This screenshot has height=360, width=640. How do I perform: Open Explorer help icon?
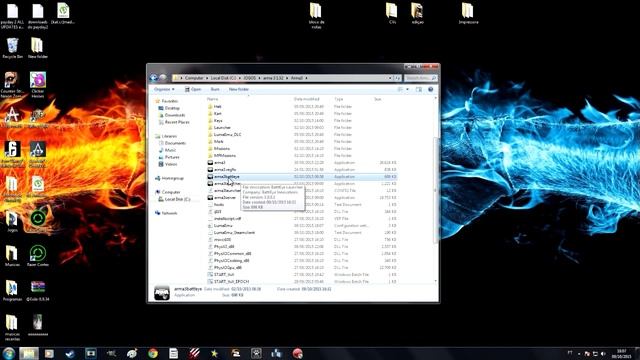click(431, 89)
